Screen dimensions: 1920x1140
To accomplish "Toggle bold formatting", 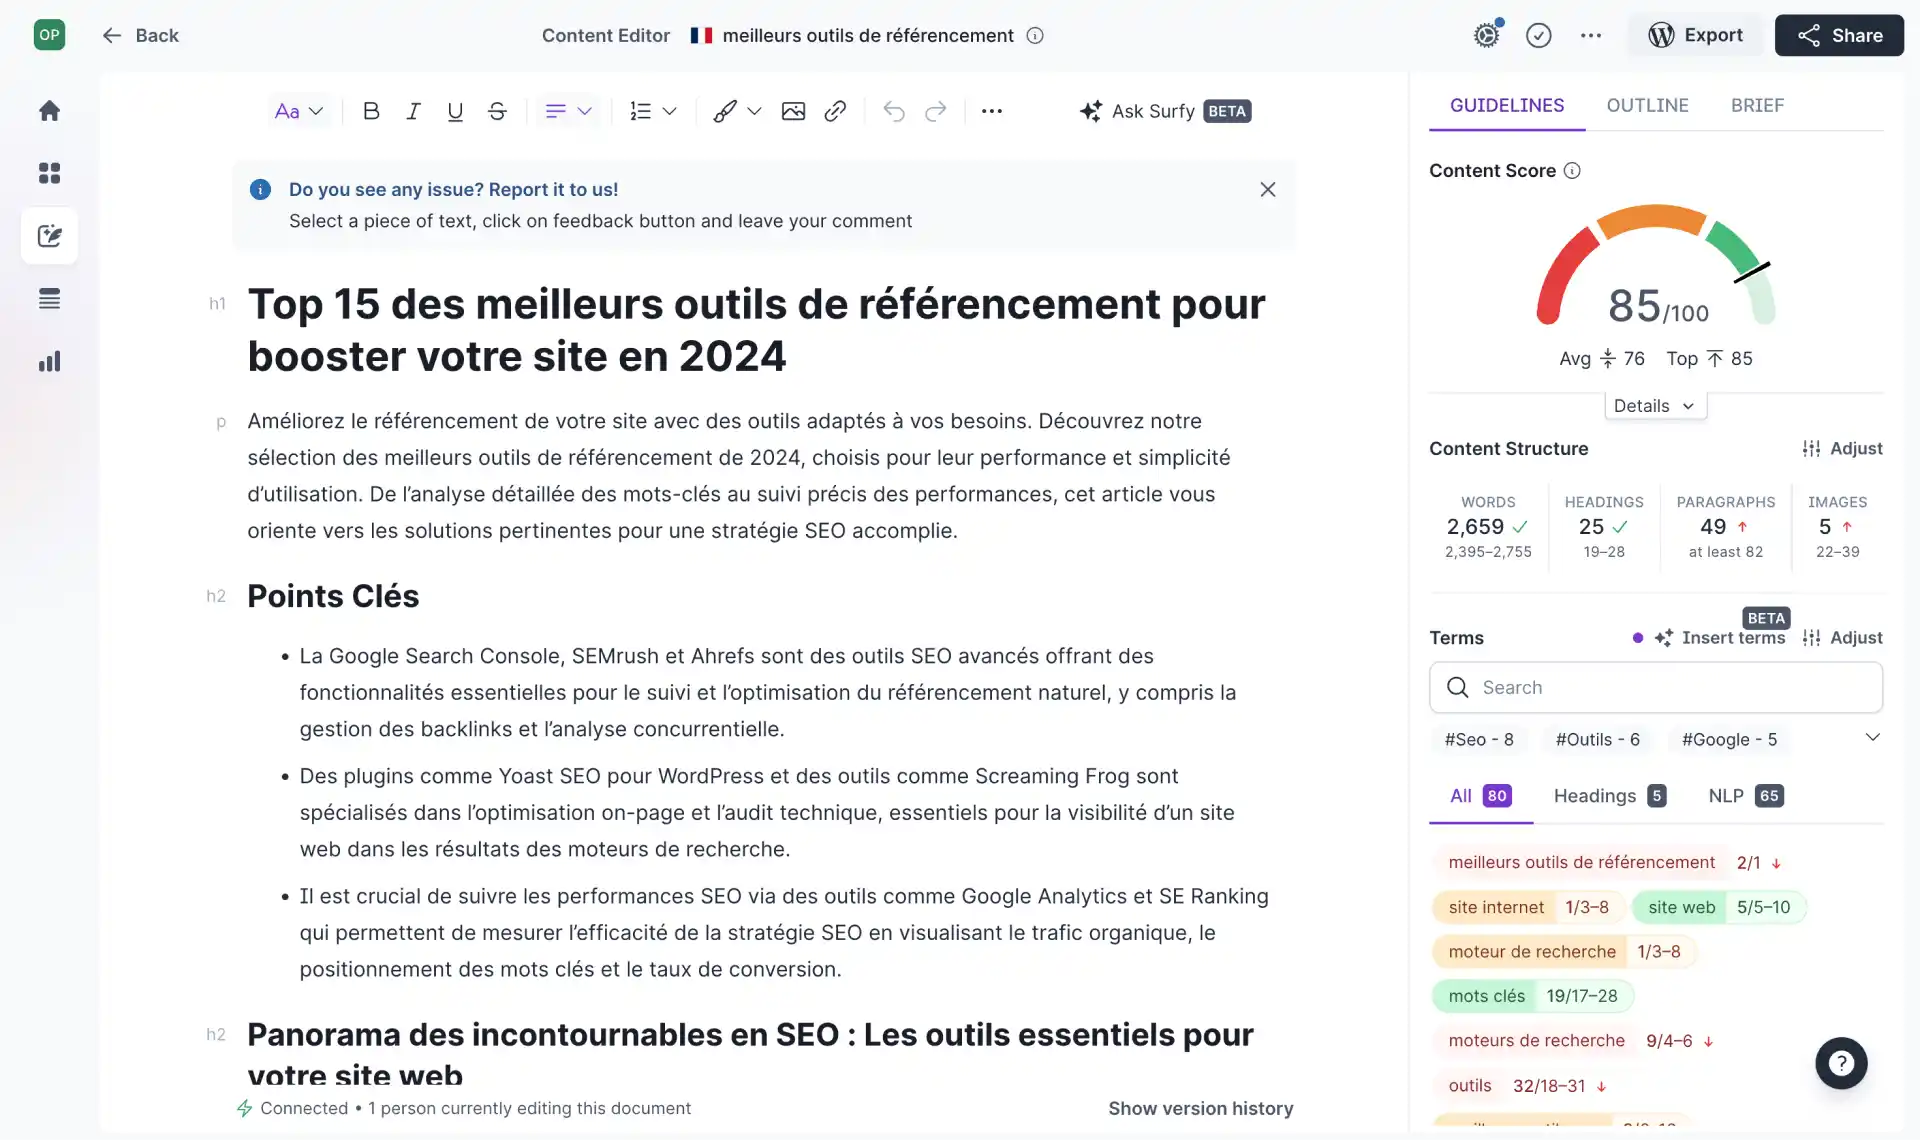I will point(371,111).
